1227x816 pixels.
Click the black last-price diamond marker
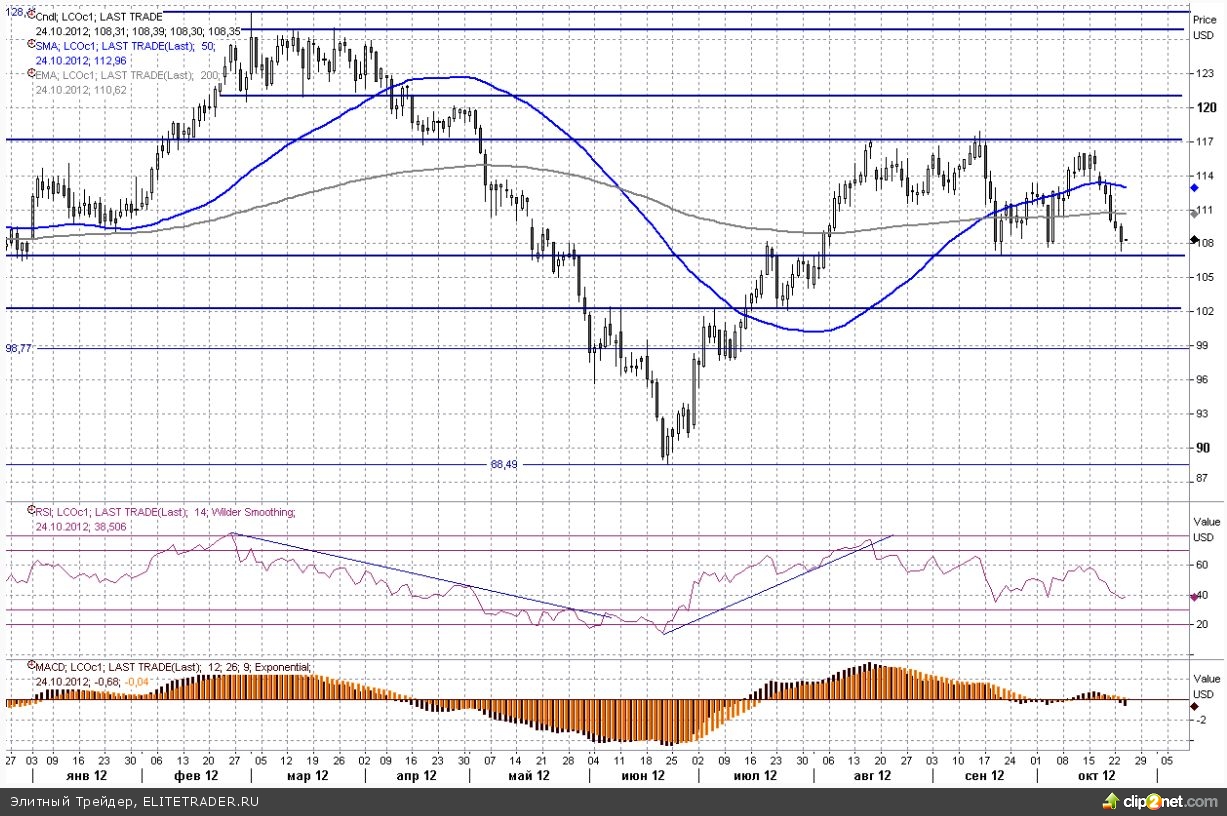coord(1194,240)
